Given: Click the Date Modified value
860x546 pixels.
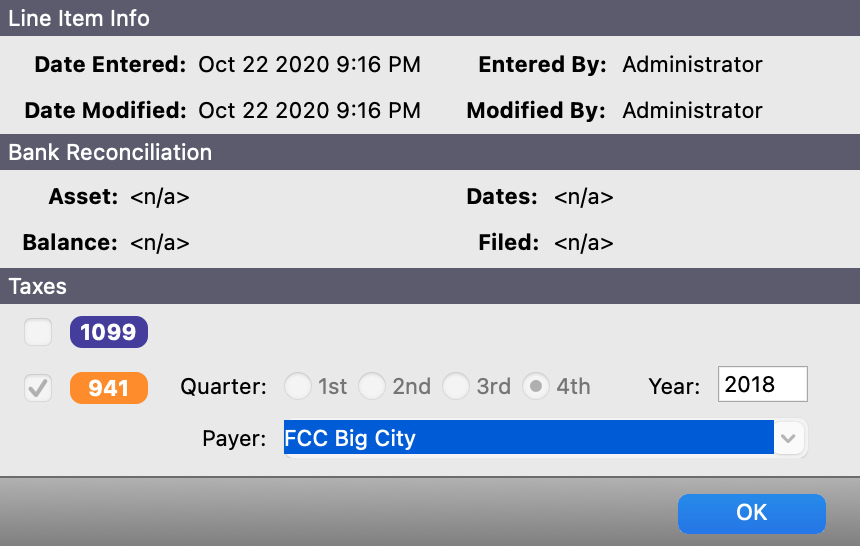Looking at the screenshot, I should [x=309, y=110].
